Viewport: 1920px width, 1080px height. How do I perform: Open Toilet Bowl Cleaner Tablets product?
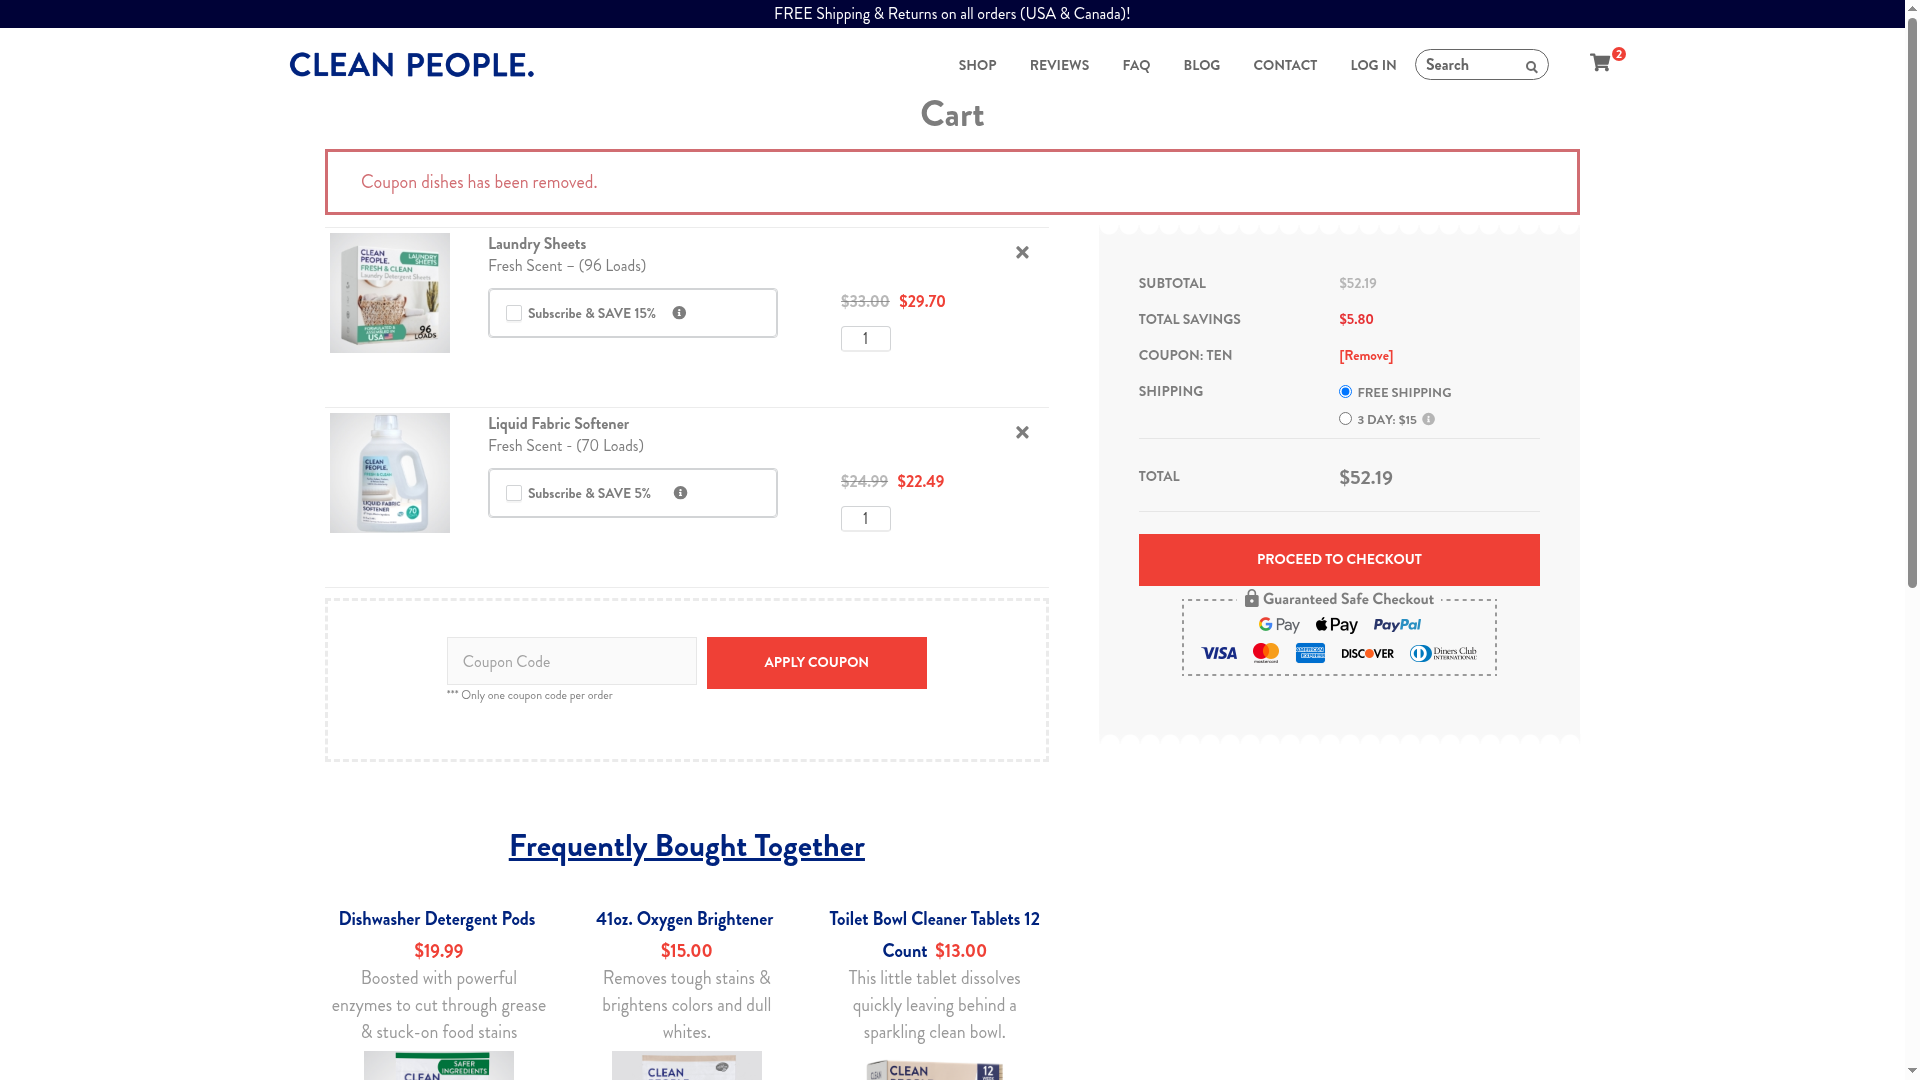tap(934, 934)
